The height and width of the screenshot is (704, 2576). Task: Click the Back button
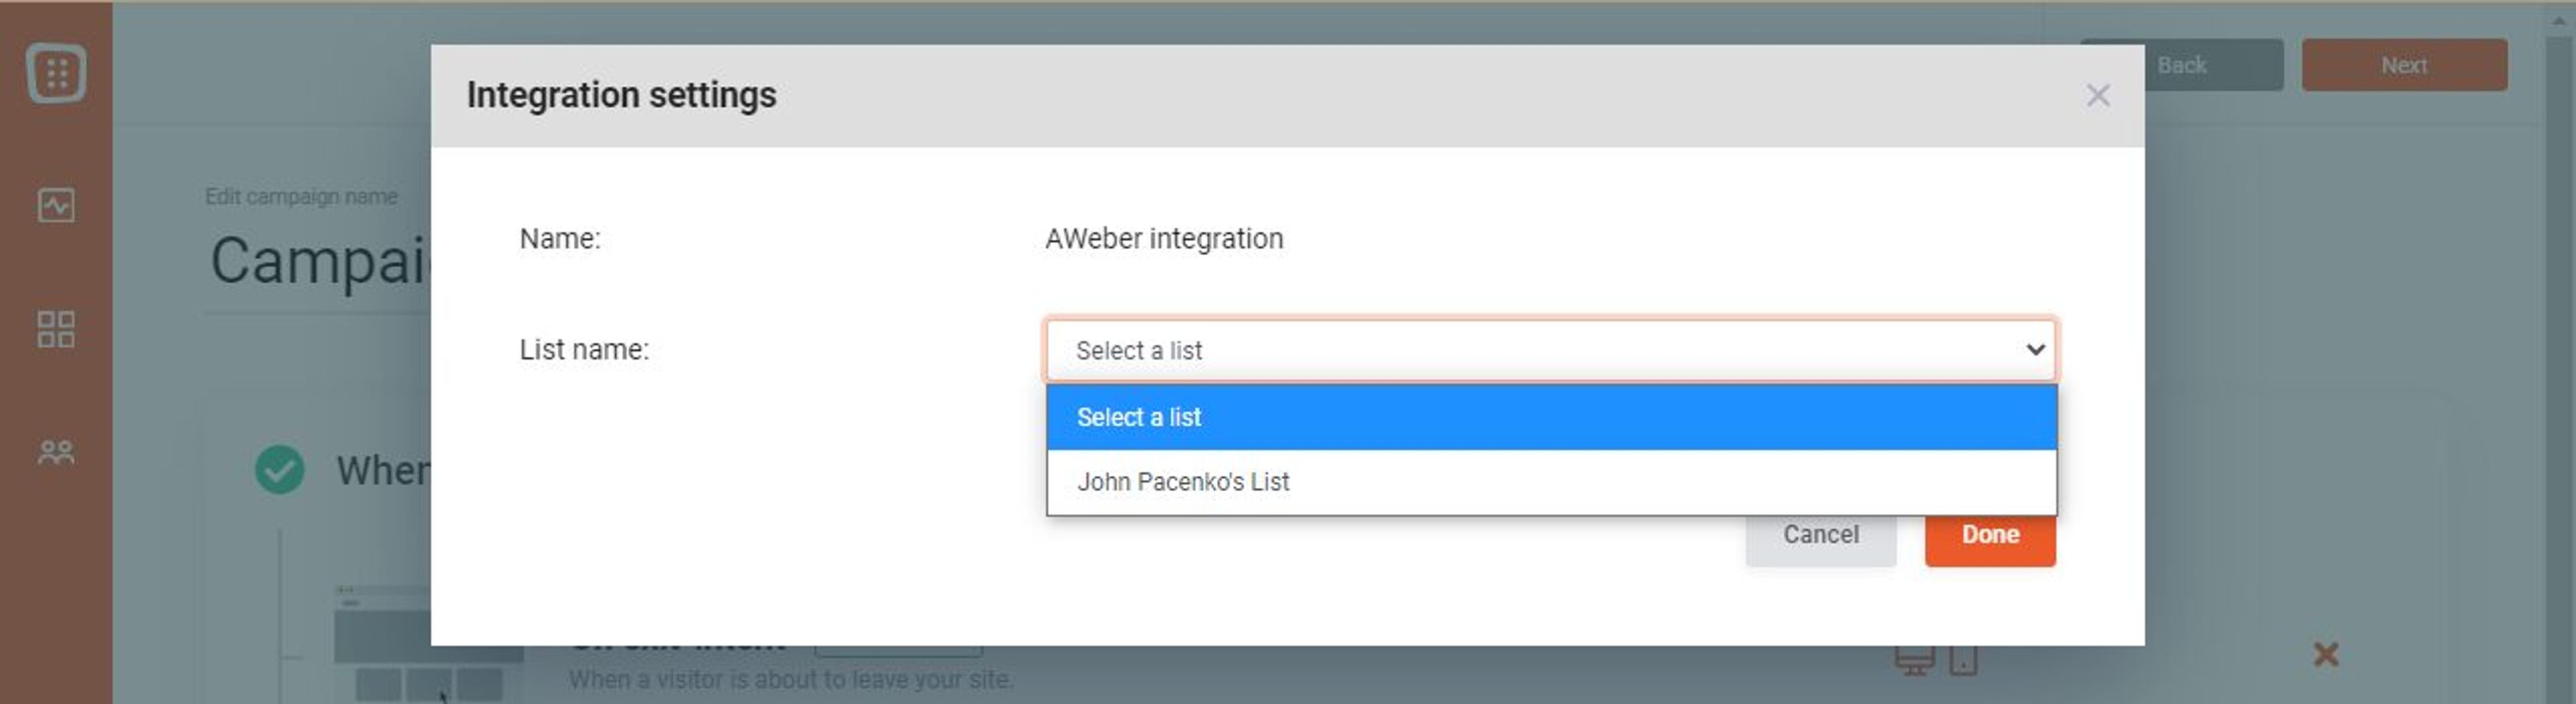click(2181, 66)
